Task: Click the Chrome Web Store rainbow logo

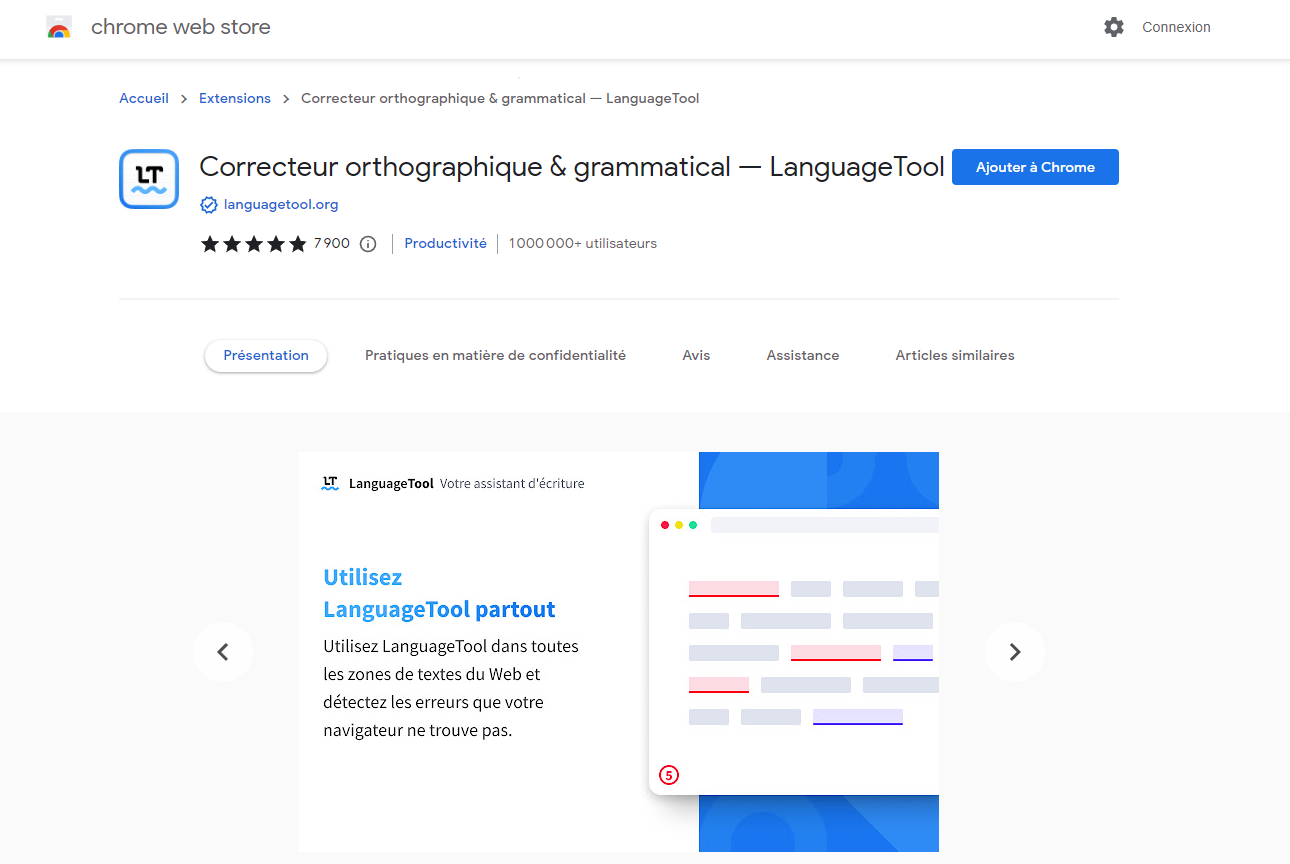Action: coord(59,27)
